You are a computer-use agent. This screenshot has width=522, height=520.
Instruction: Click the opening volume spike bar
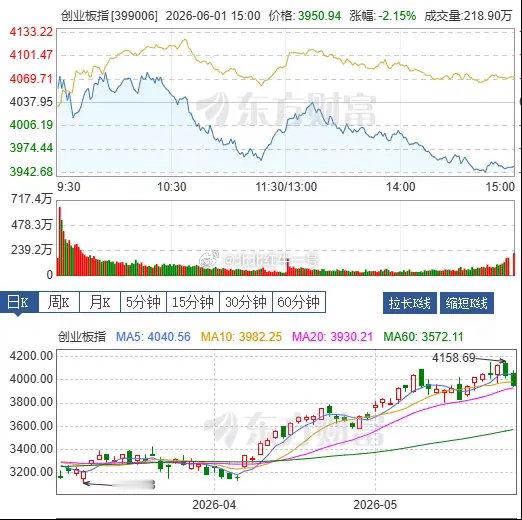click(x=60, y=241)
